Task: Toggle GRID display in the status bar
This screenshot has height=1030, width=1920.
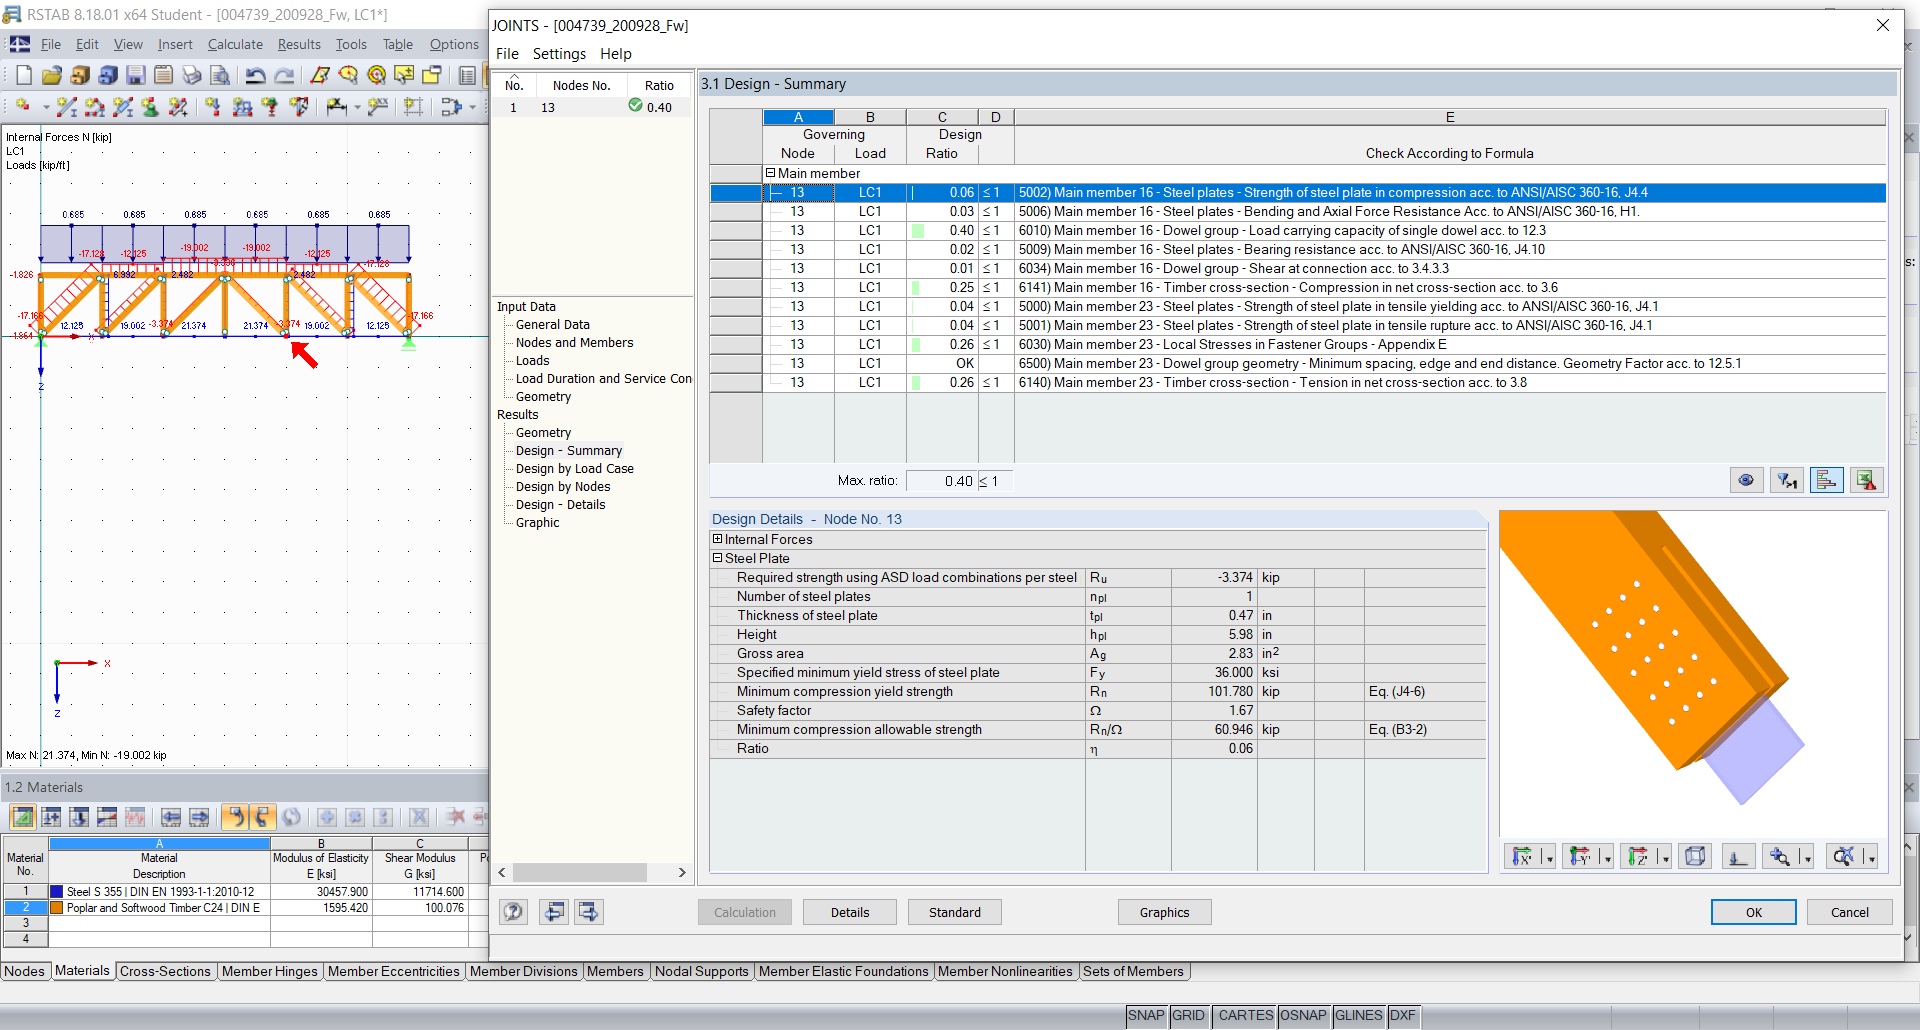Action: tap(1188, 1015)
